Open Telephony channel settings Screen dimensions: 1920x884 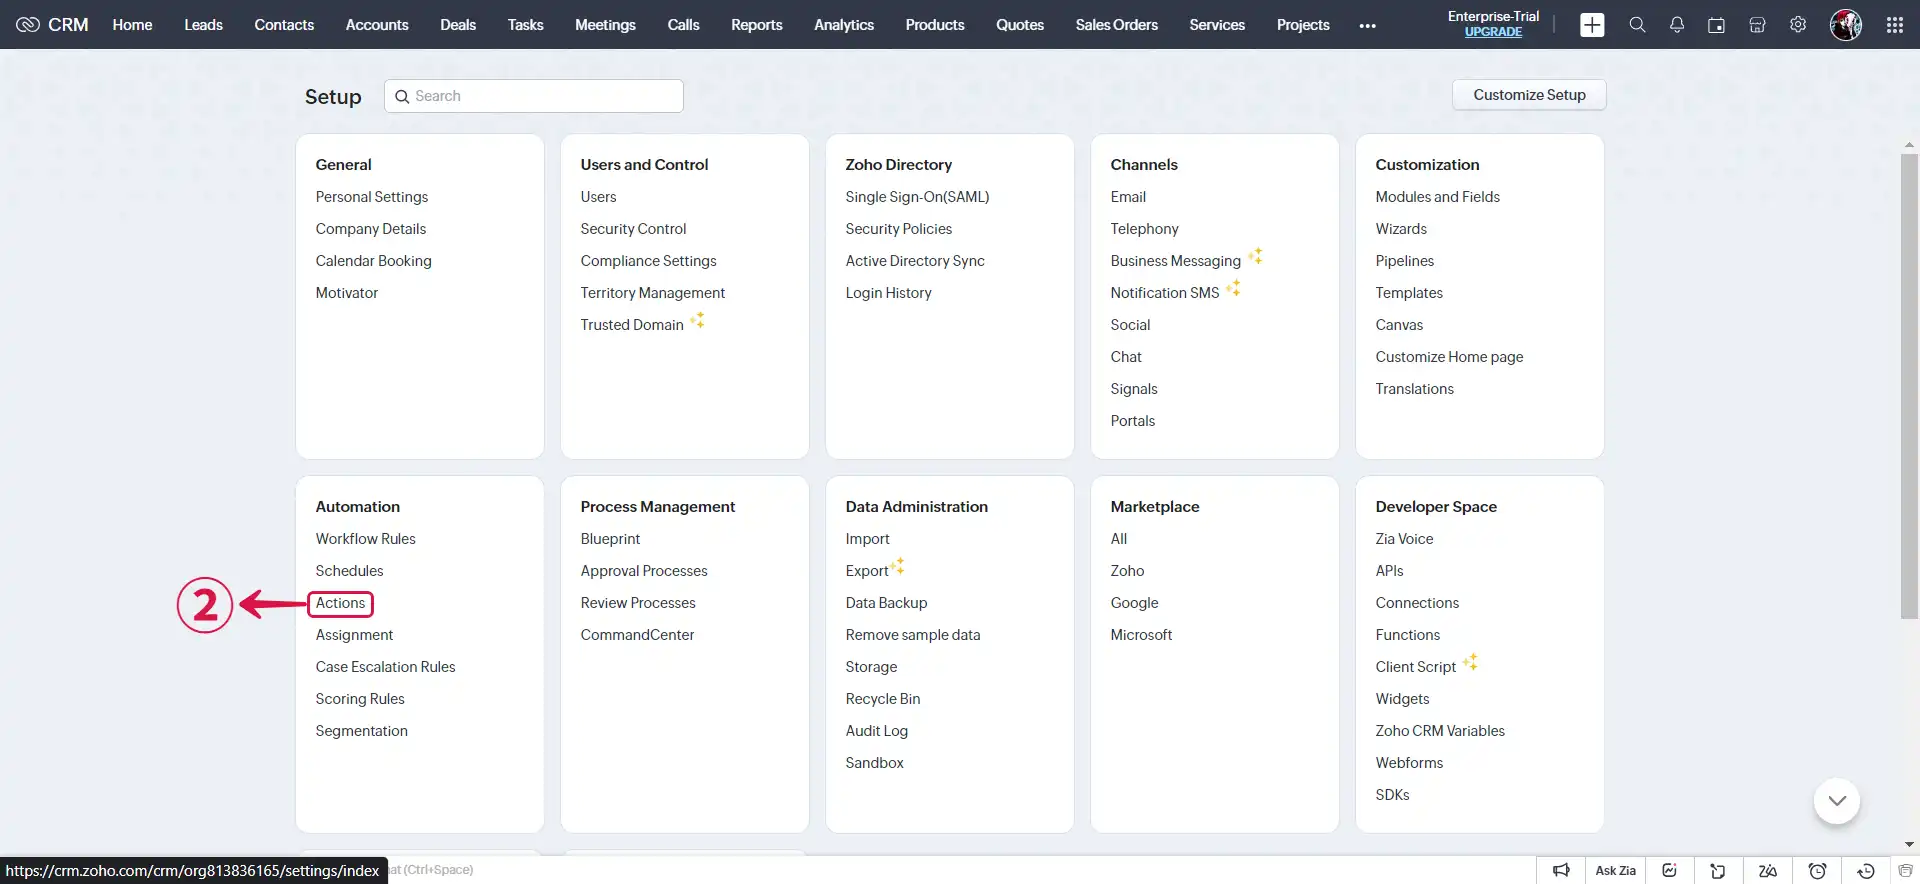coord(1144,229)
